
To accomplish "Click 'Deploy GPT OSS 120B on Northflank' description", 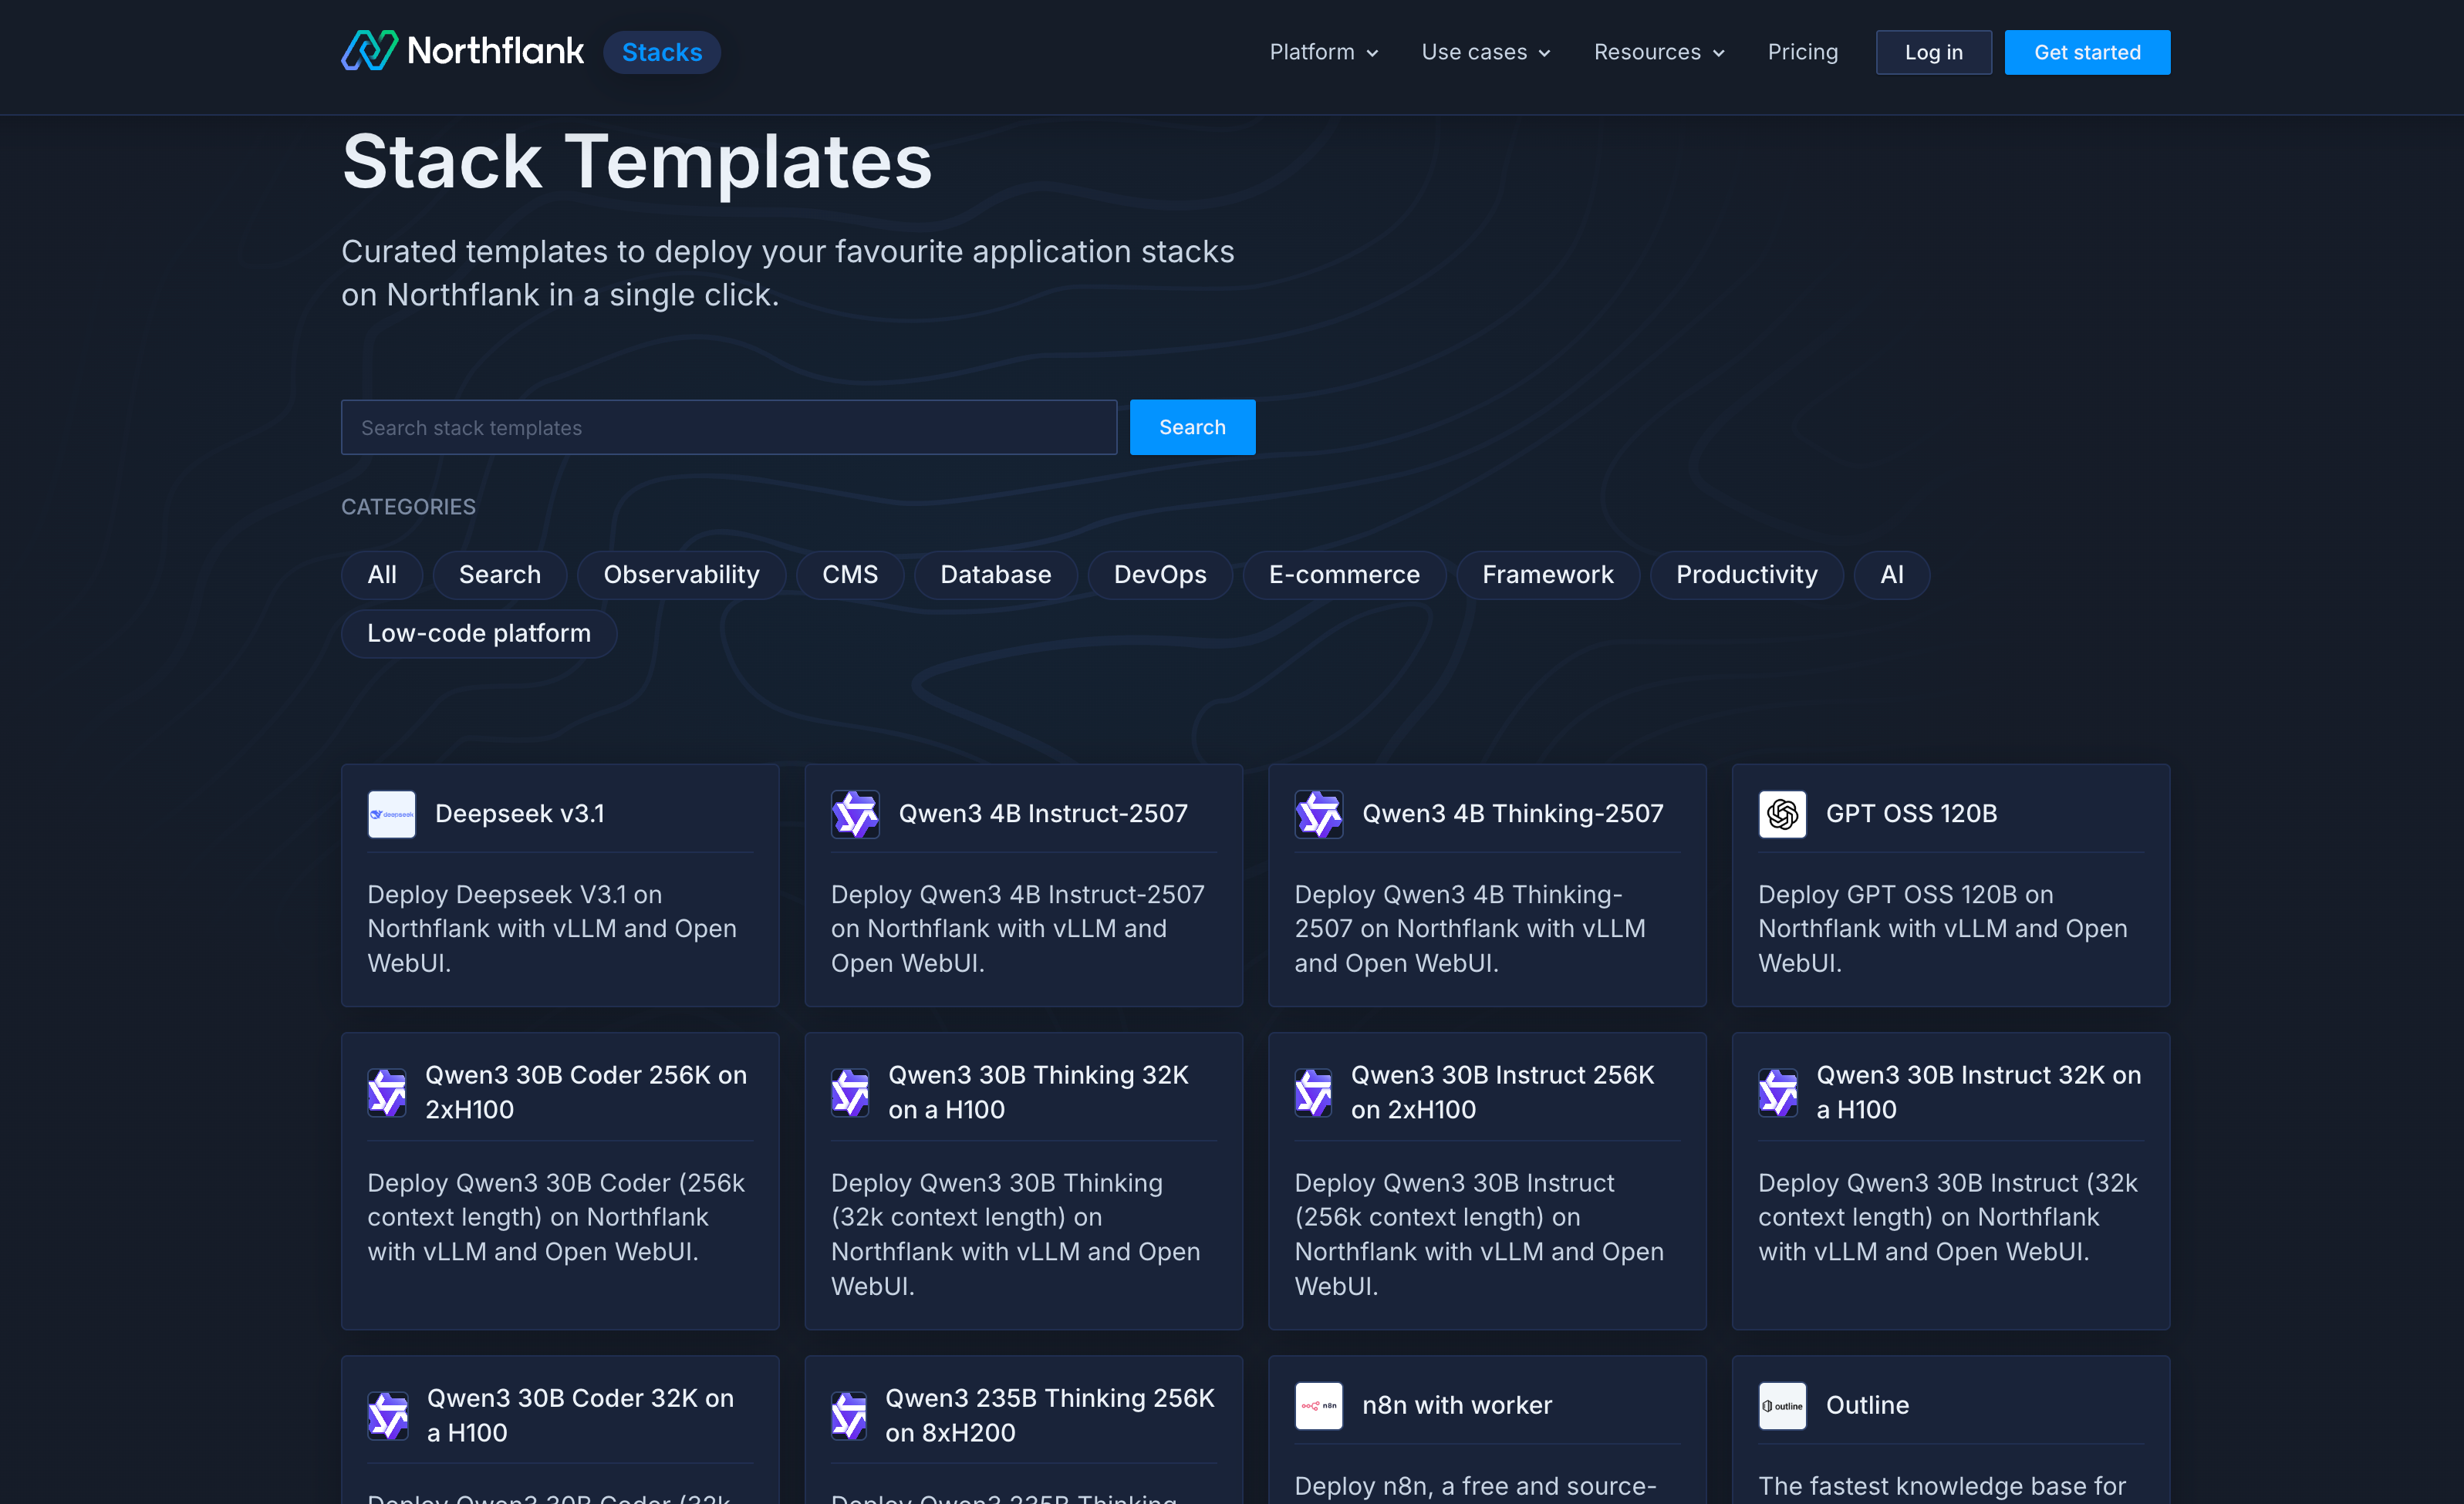I will 1943,929.
